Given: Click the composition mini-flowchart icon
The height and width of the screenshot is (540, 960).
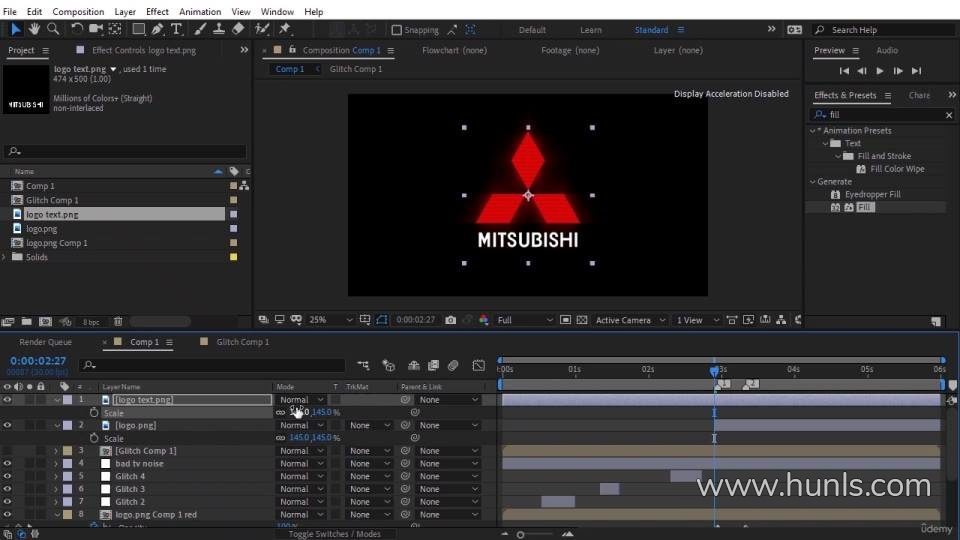Looking at the screenshot, I should pyautogui.click(x=363, y=366).
